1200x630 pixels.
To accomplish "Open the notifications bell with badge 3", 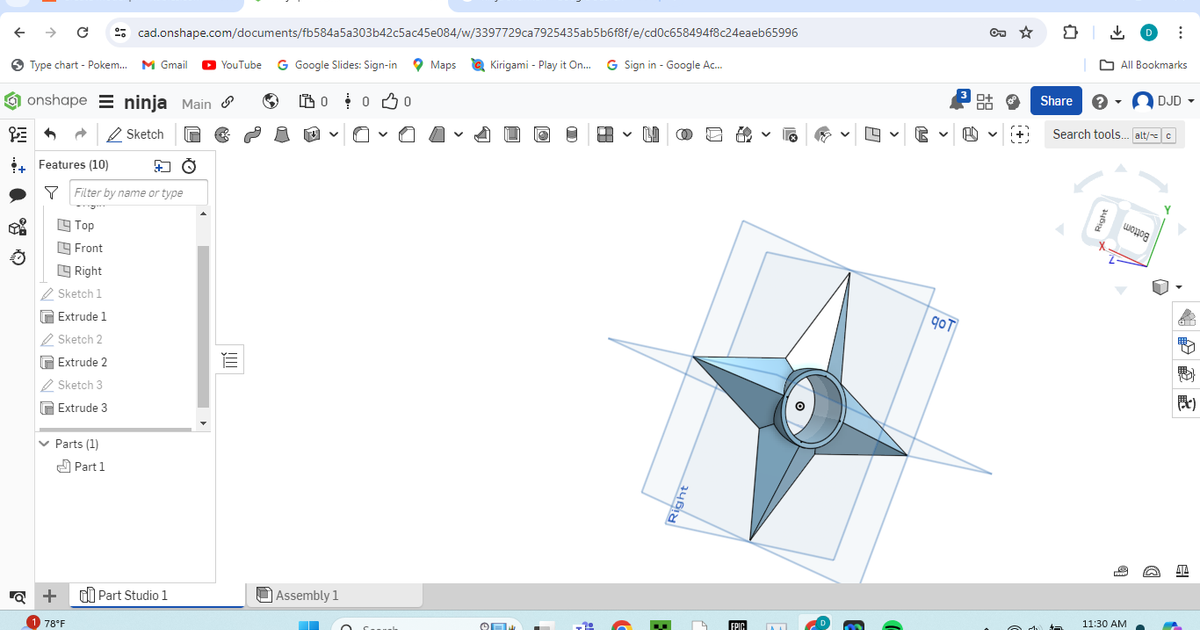I will click(958, 100).
